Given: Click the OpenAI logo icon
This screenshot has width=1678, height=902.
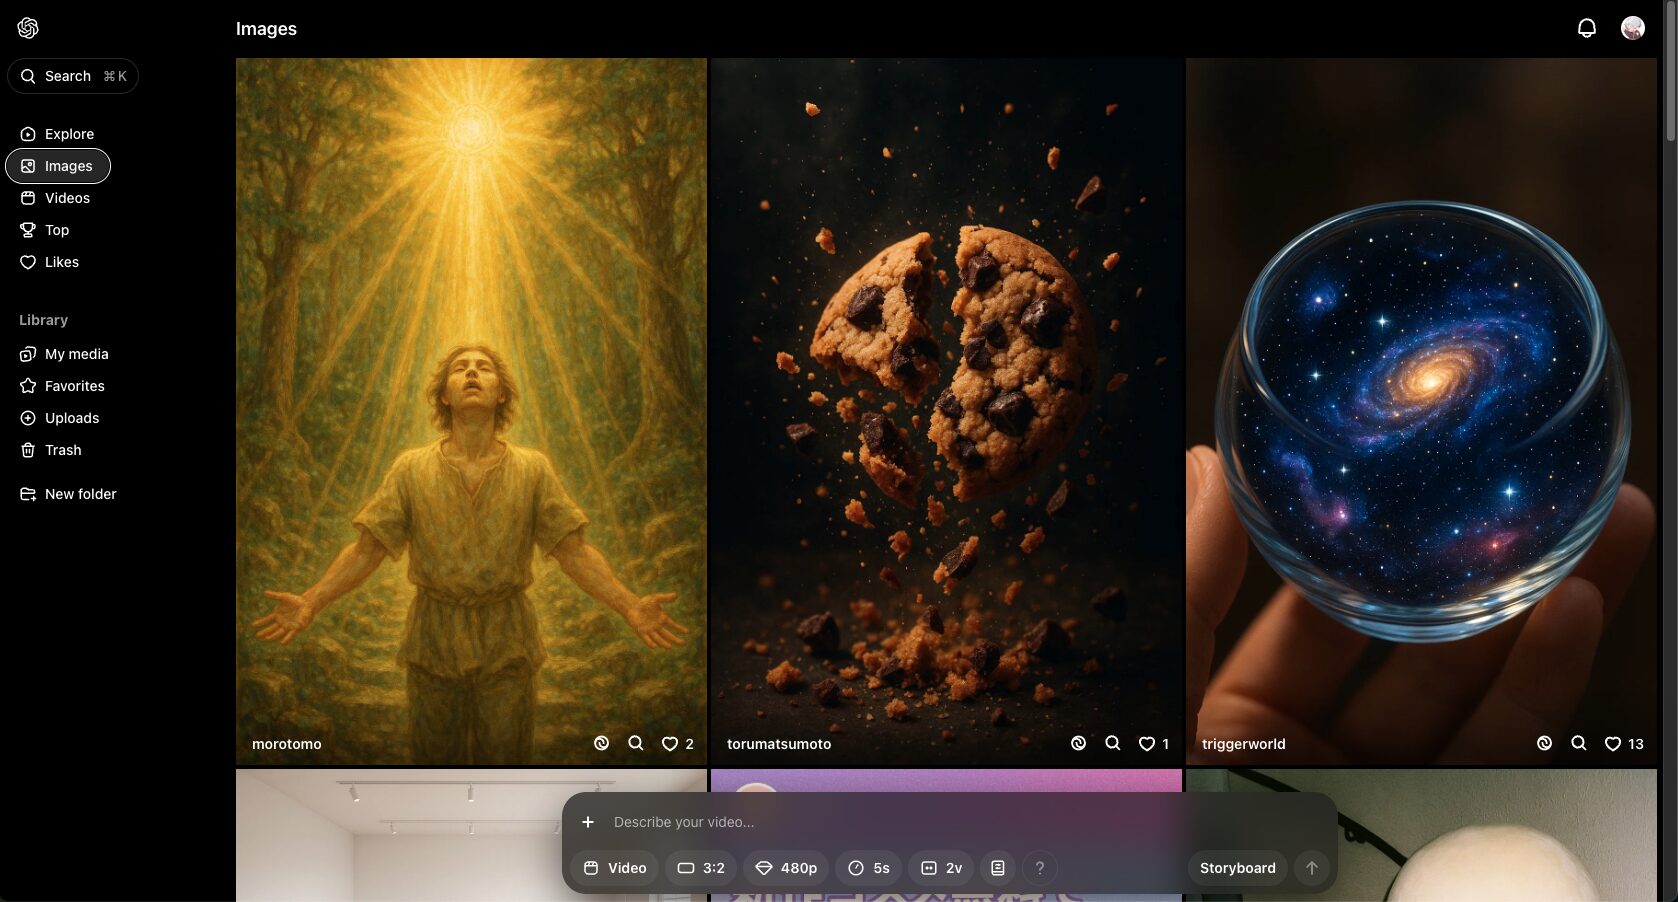Looking at the screenshot, I should [28, 28].
